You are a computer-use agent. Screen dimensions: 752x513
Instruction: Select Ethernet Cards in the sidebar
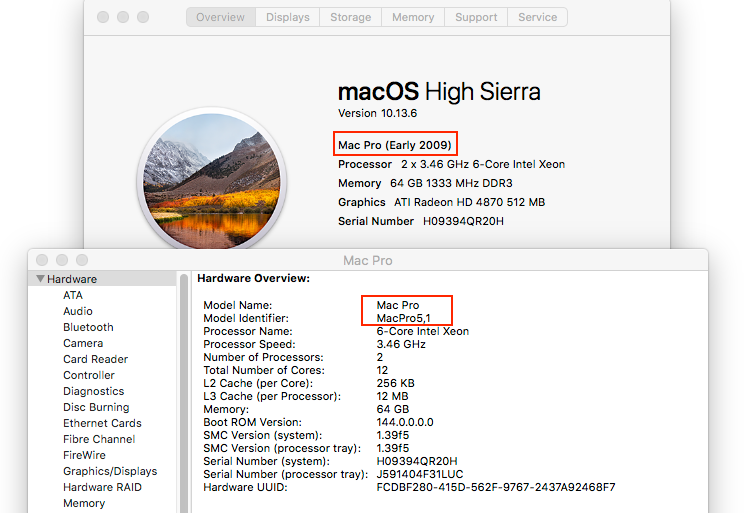point(102,423)
